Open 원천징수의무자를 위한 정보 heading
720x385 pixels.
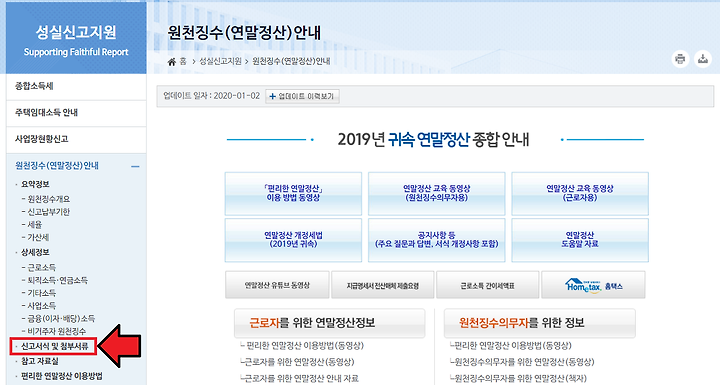pos(540,323)
